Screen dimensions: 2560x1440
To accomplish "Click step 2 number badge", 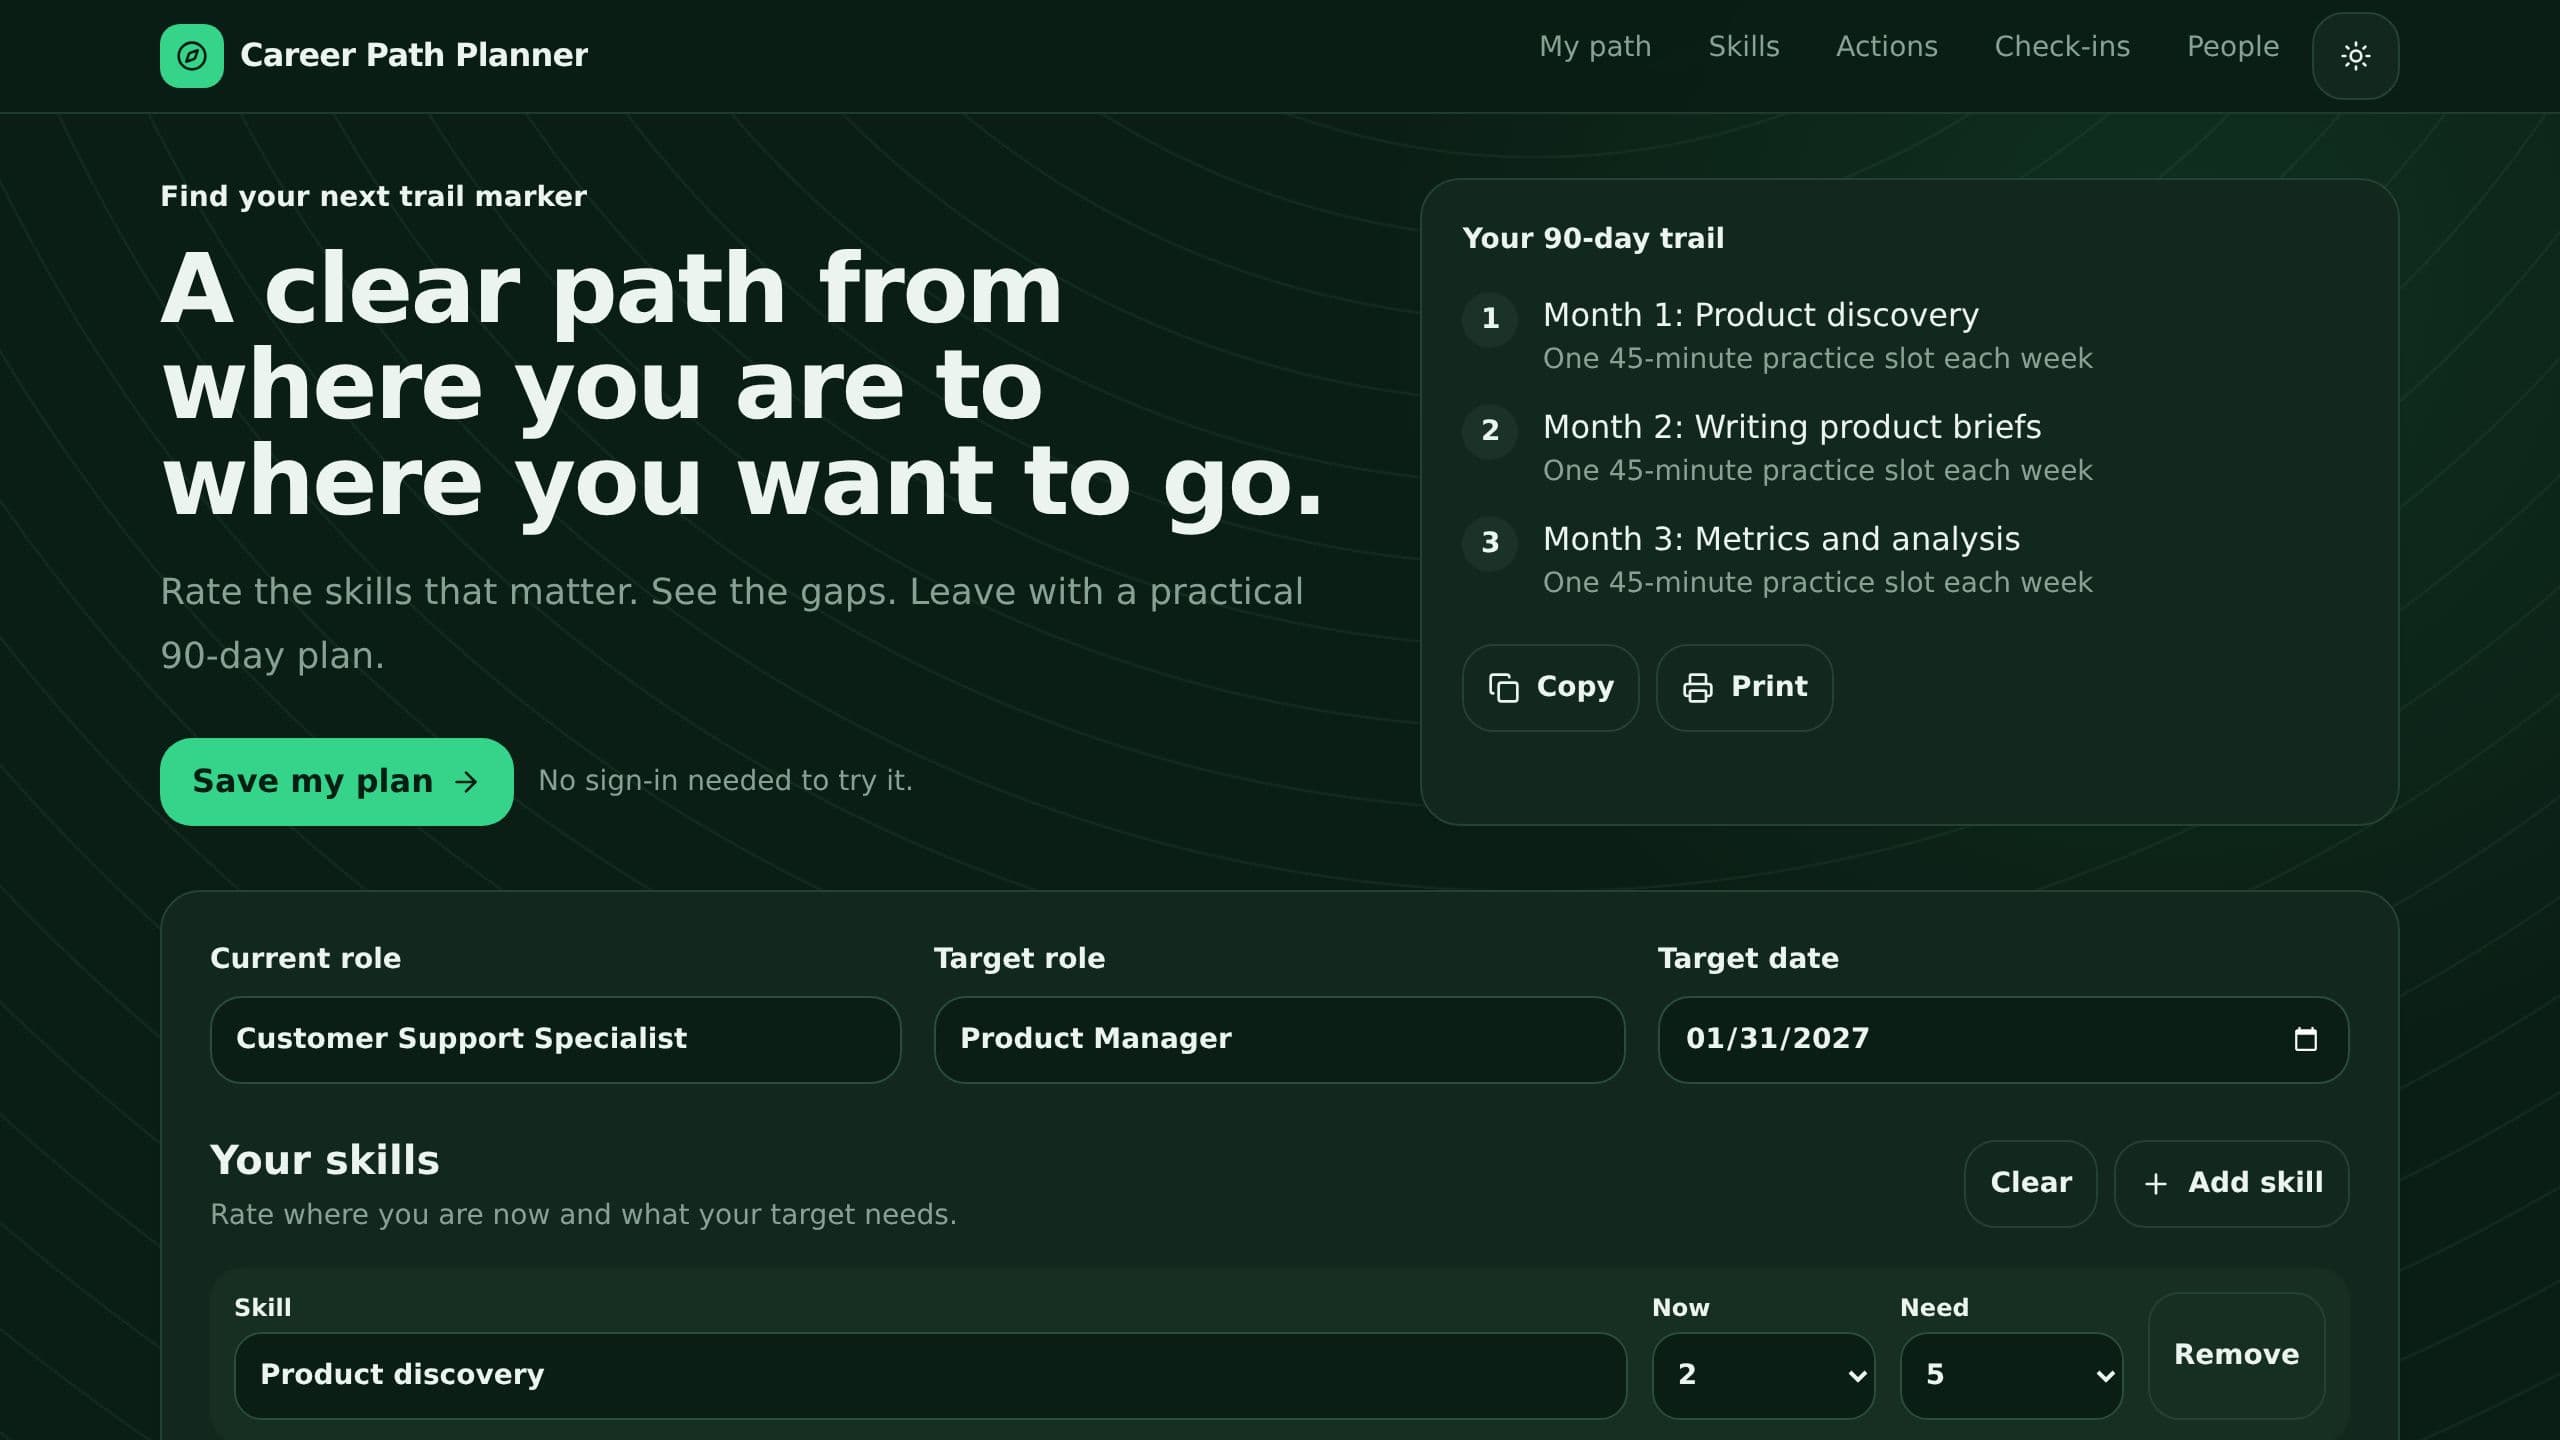I will (x=1490, y=431).
